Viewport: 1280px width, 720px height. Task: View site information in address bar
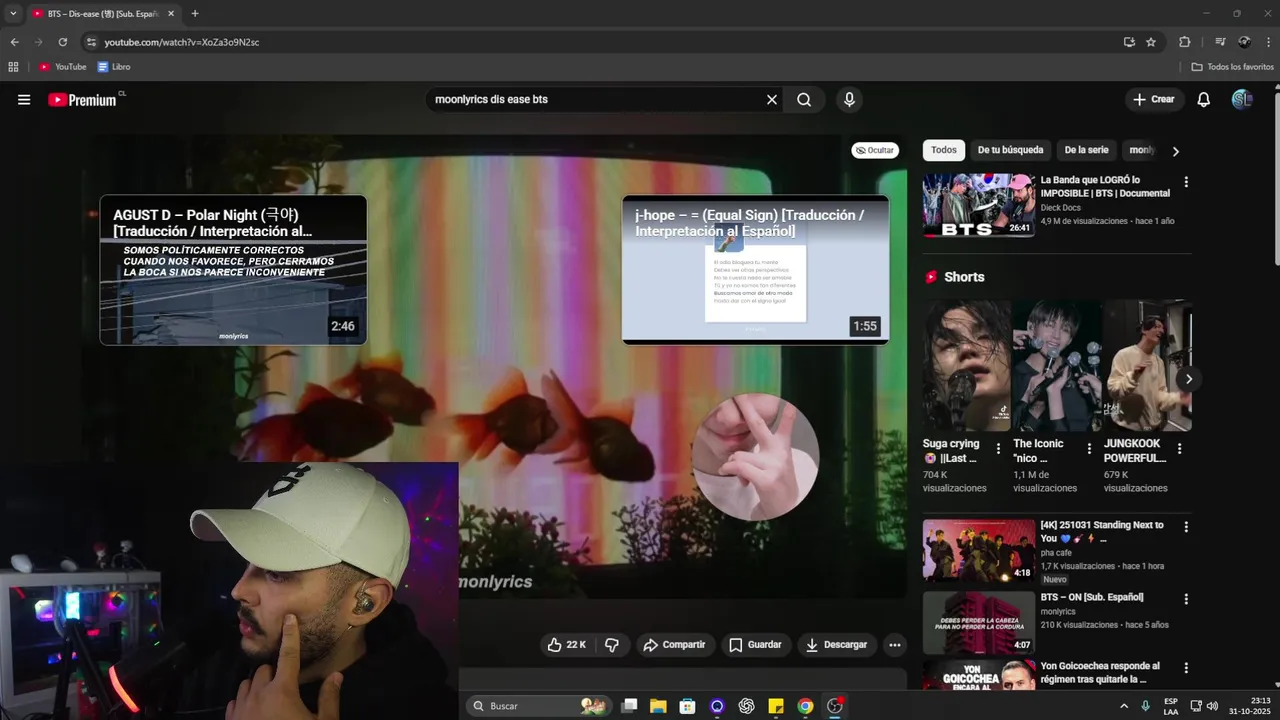point(91,42)
